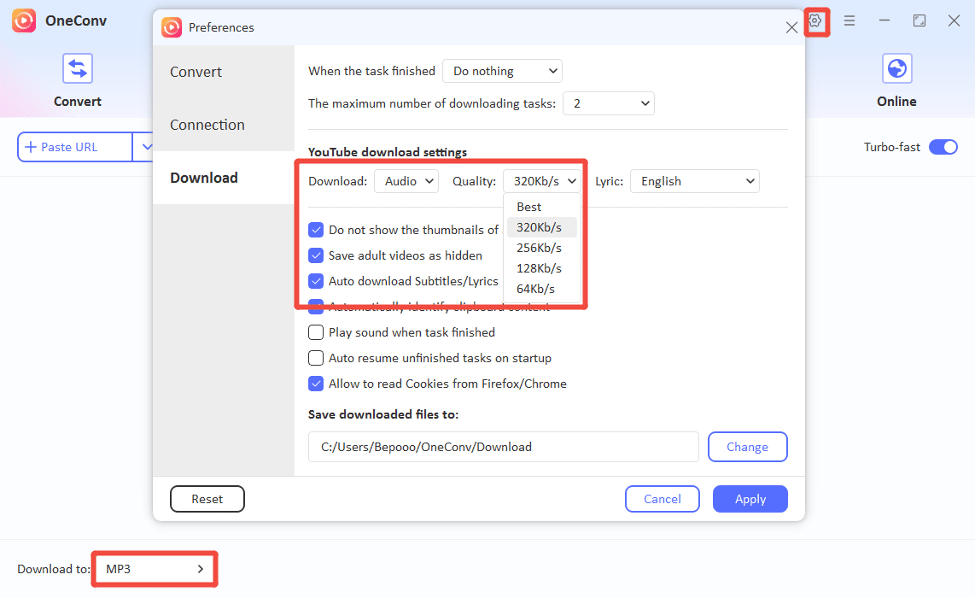Open the Download type dropdown showing Audio
This screenshot has width=977, height=600.
(x=406, y=181)
